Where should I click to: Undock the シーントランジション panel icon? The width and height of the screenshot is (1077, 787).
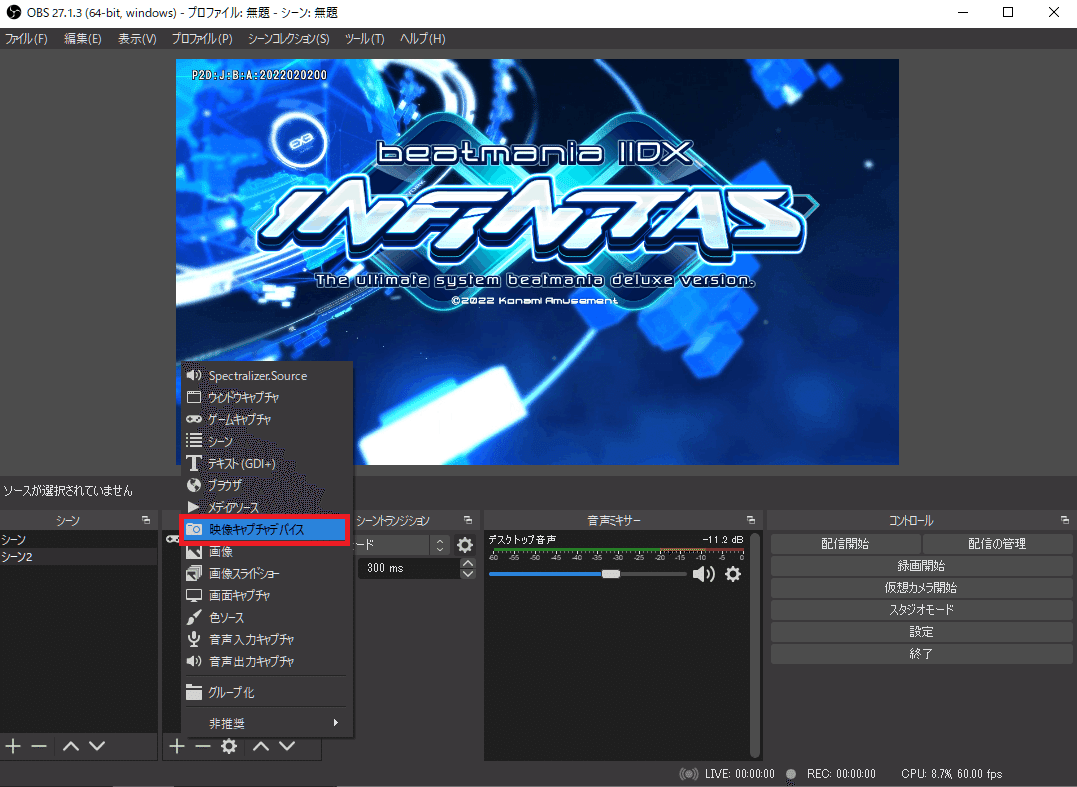[x=468, y=520]
